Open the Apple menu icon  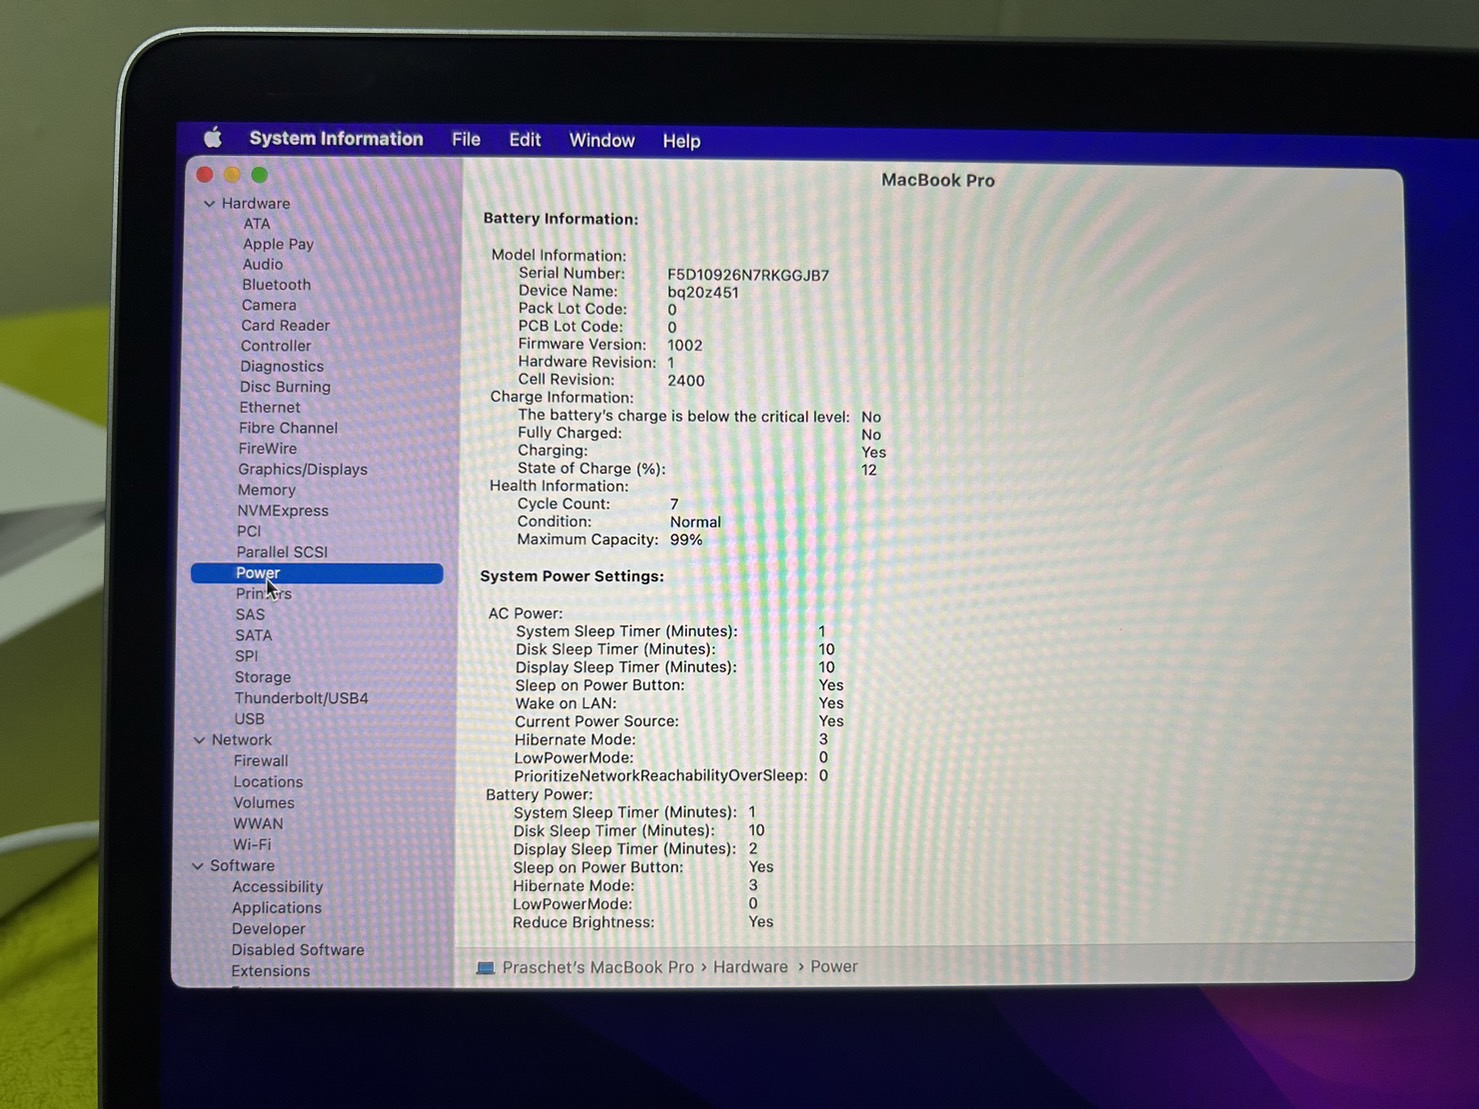pyautogui.click(x=213, y=138)
